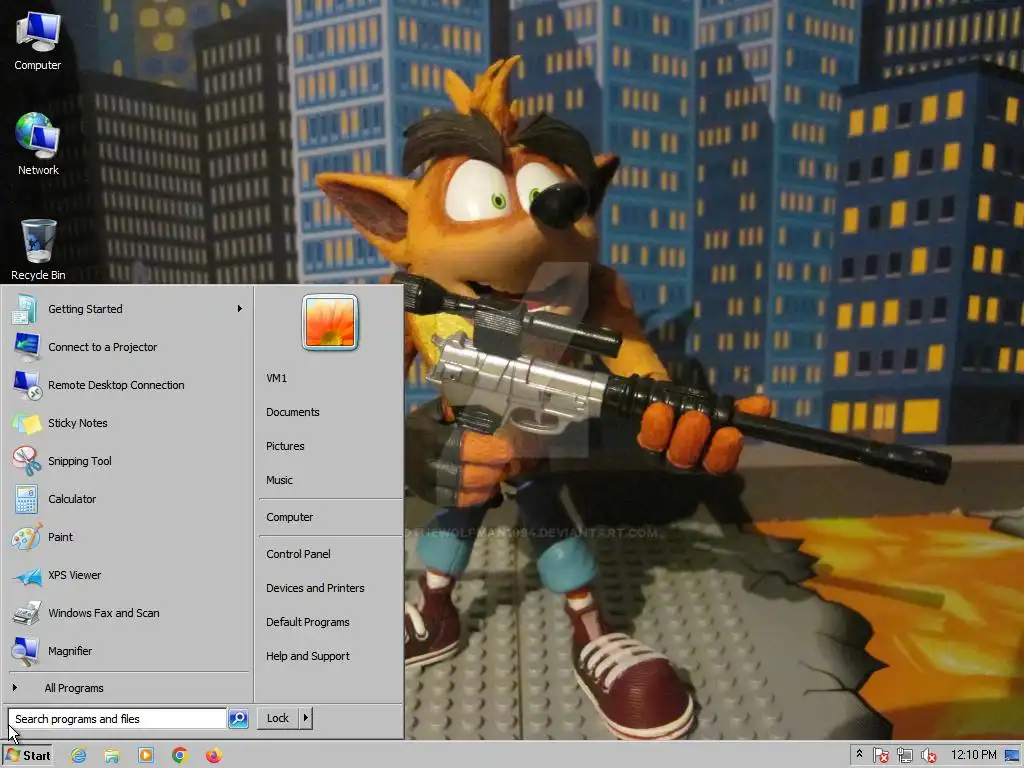Launch Magnifier by its label
The width and height of the screenshot is (1024, 768).
point(70,651)
